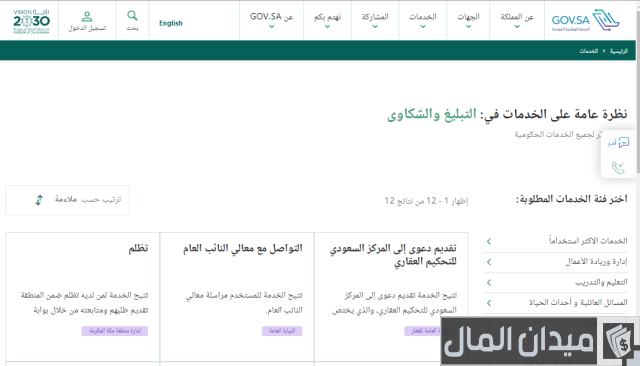The width and height of the screenshot is (640, 366).
Task: Open the ترتيب حسب ملاءمة sort dropdown
Action: [x=67, y=200]
